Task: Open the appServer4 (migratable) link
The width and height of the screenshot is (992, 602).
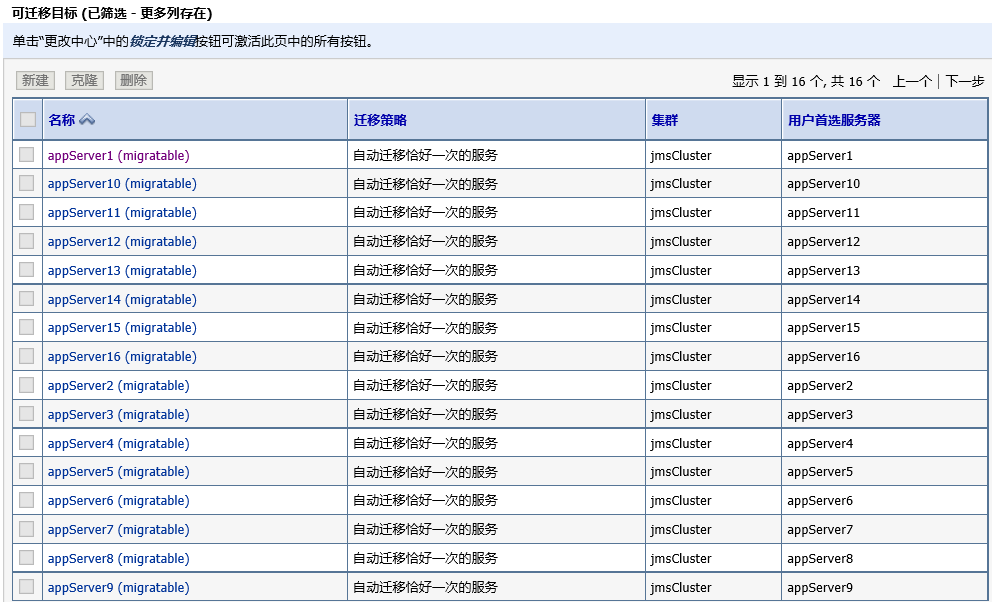Action: [x=119, y=444]
